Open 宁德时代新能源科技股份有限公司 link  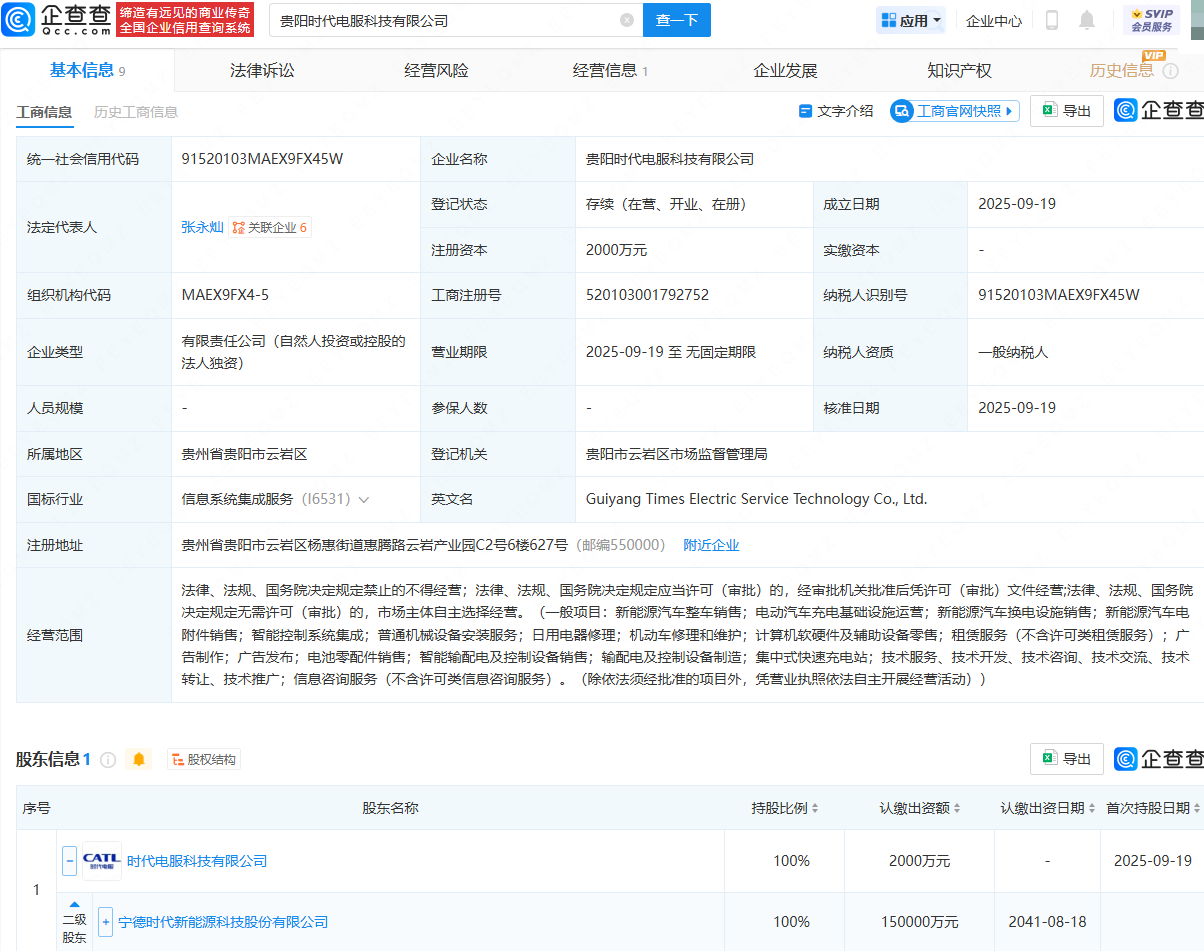coord(223,922)
